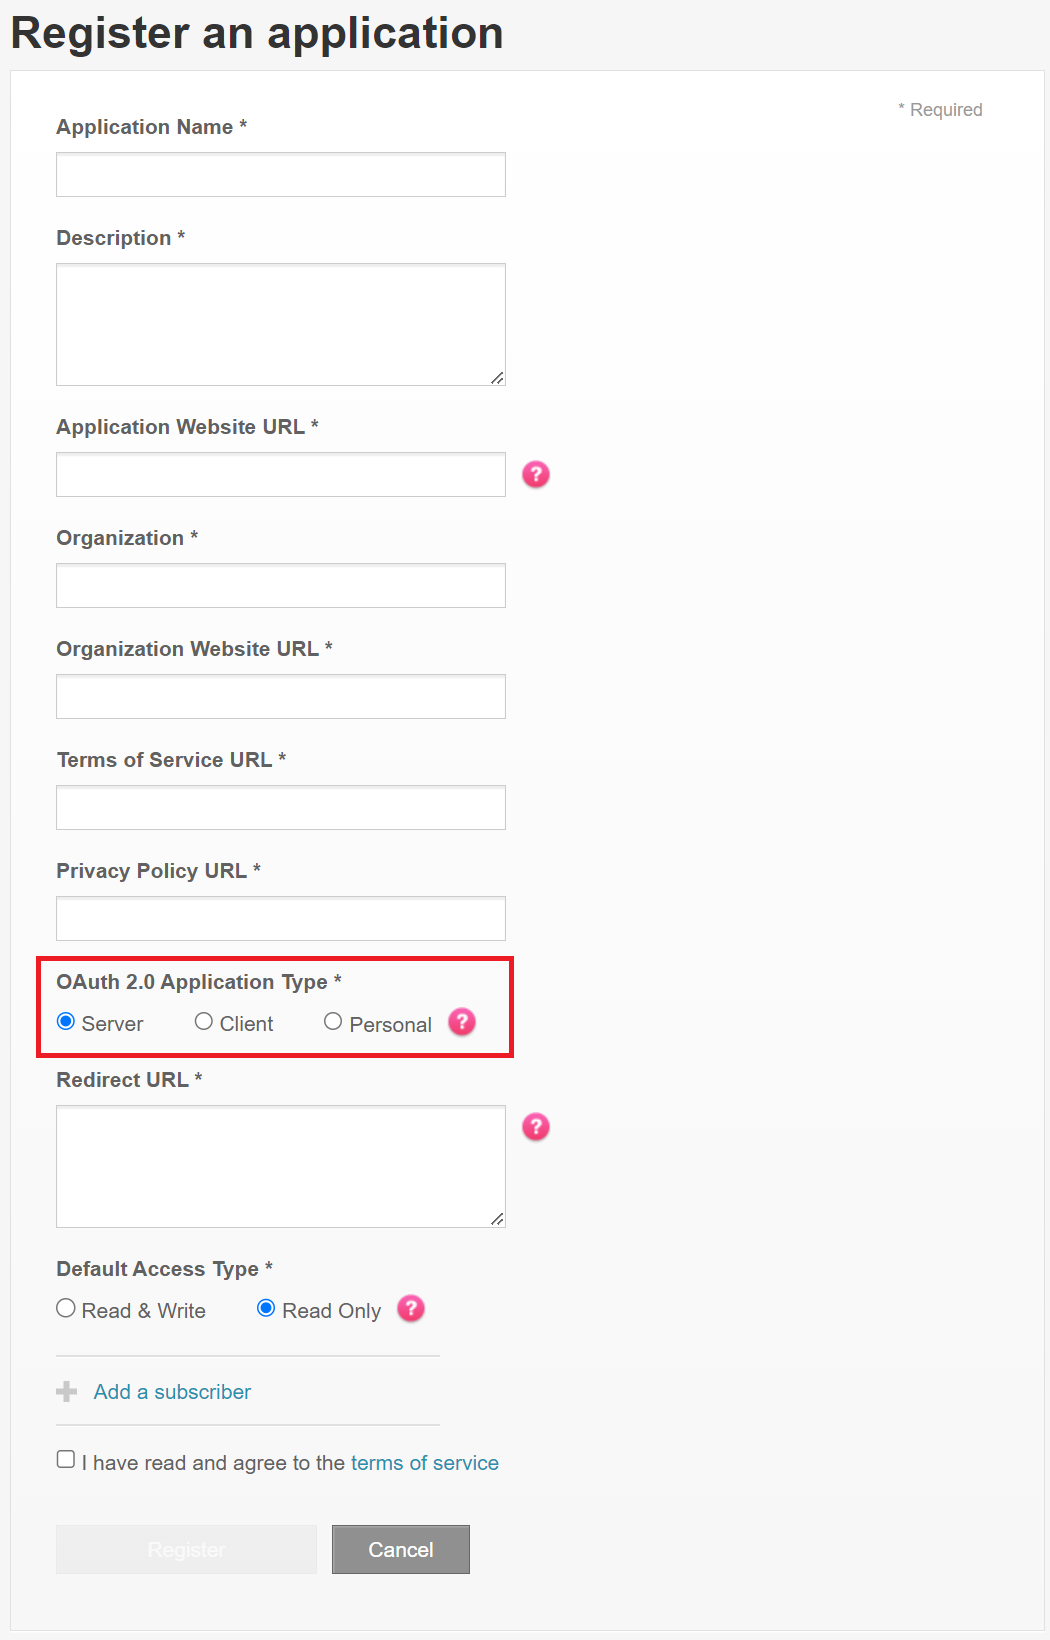Select the Server application type

click(x=66, y=1021)
